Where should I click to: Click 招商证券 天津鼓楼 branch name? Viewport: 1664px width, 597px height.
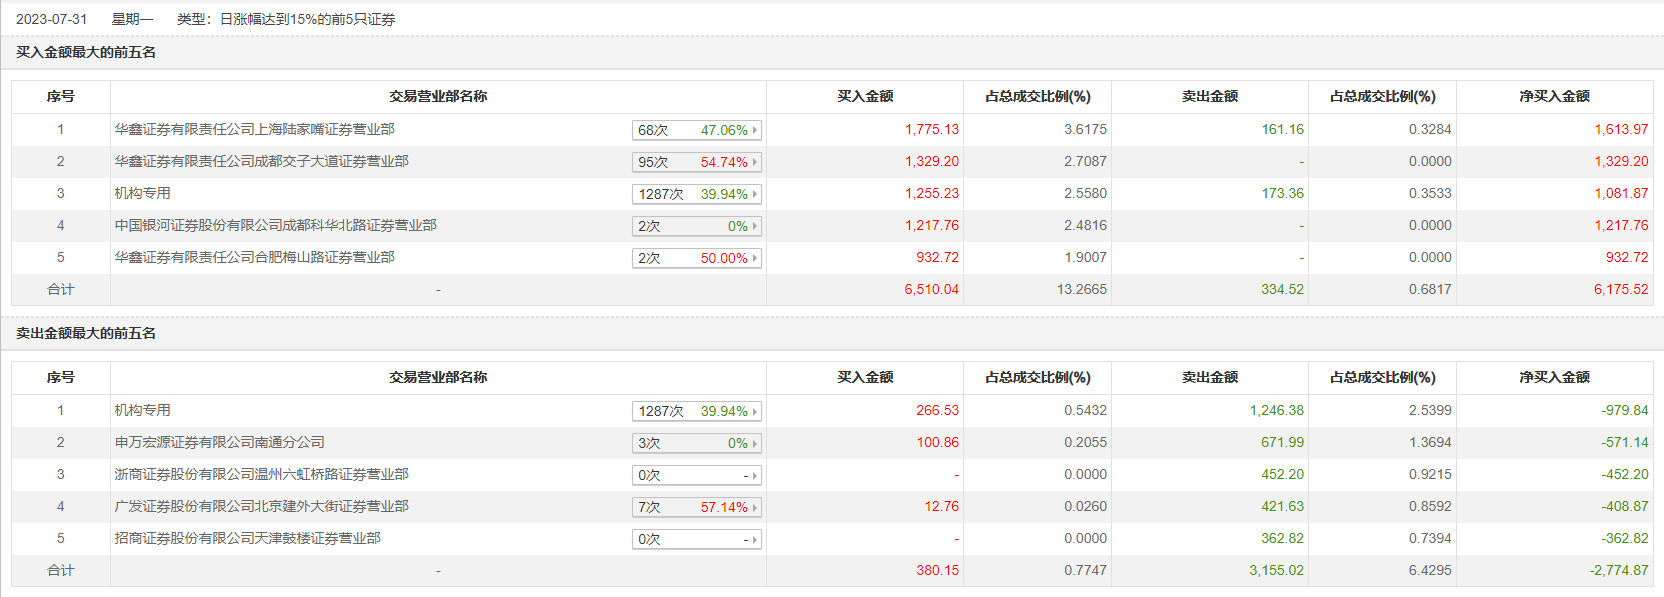tap(247, 538)
